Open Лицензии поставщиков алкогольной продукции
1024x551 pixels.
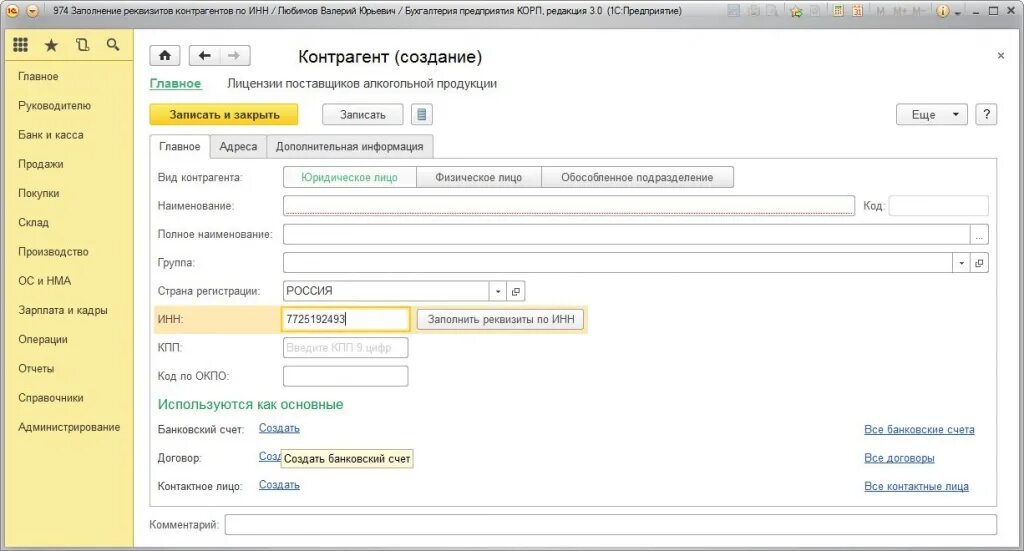point(362,84)
